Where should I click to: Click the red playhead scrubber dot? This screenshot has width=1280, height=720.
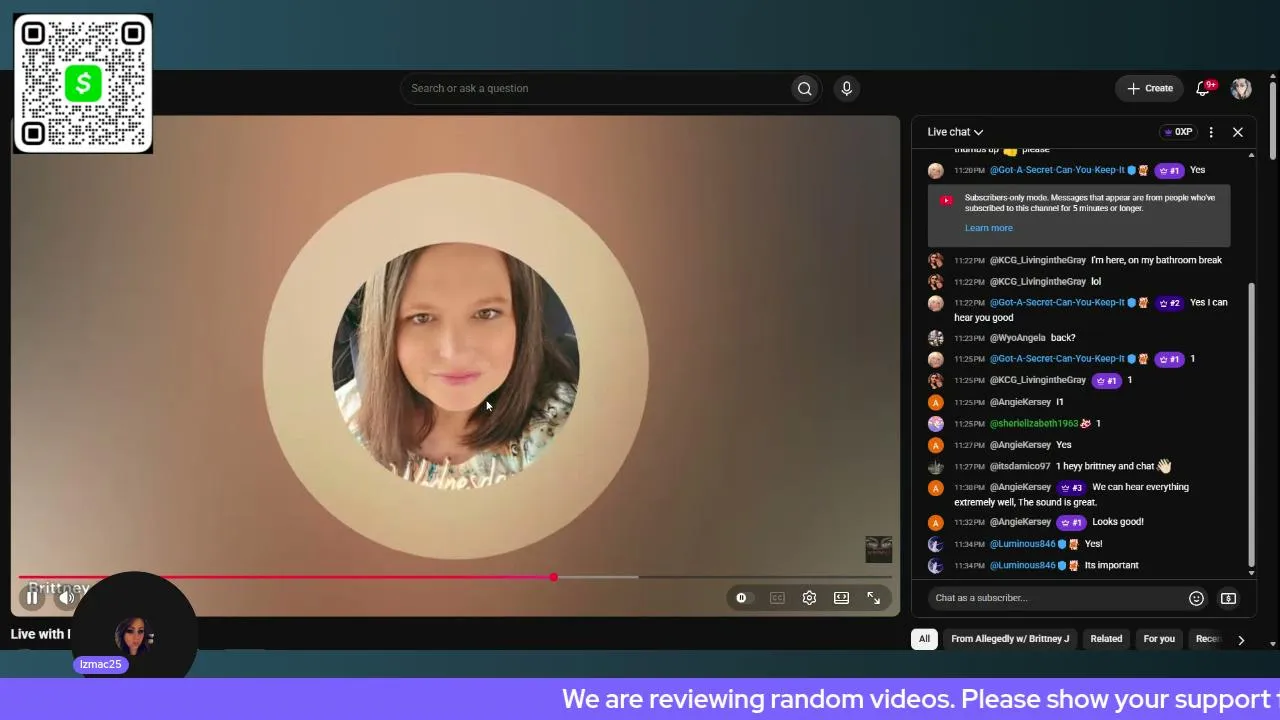pyautogui.click(x=553, y=577)
